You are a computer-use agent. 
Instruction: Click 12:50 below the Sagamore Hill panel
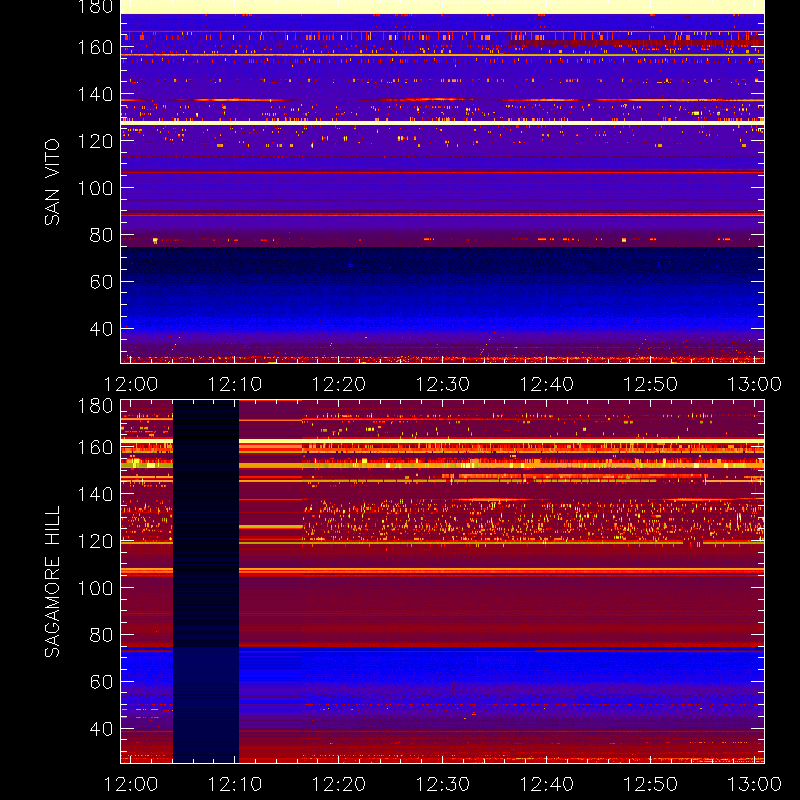click(651, 784)
